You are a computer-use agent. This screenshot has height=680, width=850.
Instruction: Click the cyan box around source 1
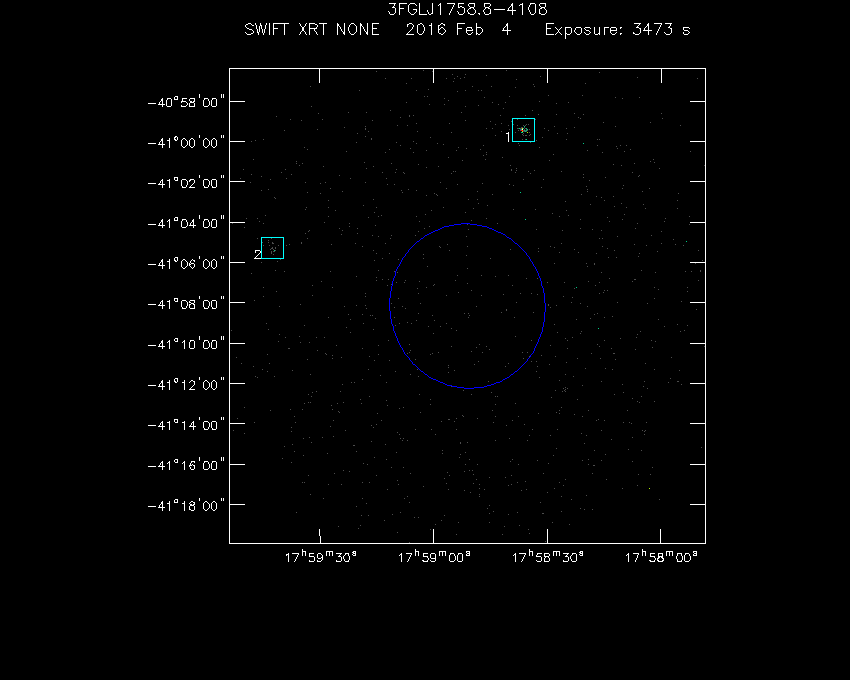coord(523,130)
